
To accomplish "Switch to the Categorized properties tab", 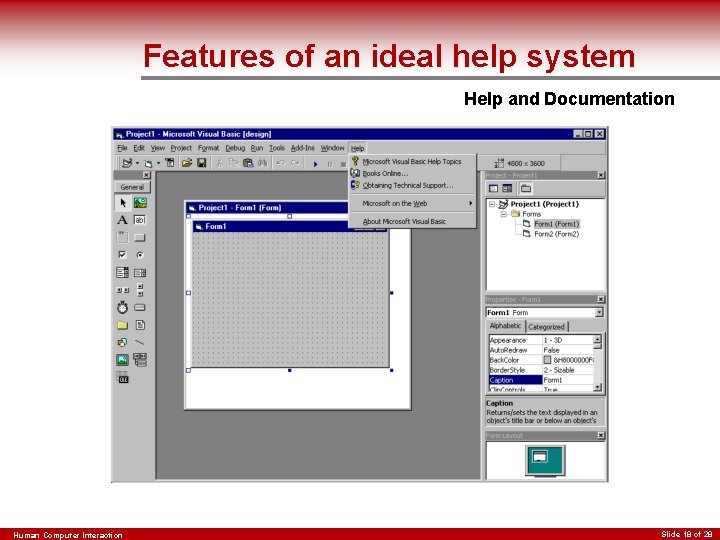I will tap(546, 327).
